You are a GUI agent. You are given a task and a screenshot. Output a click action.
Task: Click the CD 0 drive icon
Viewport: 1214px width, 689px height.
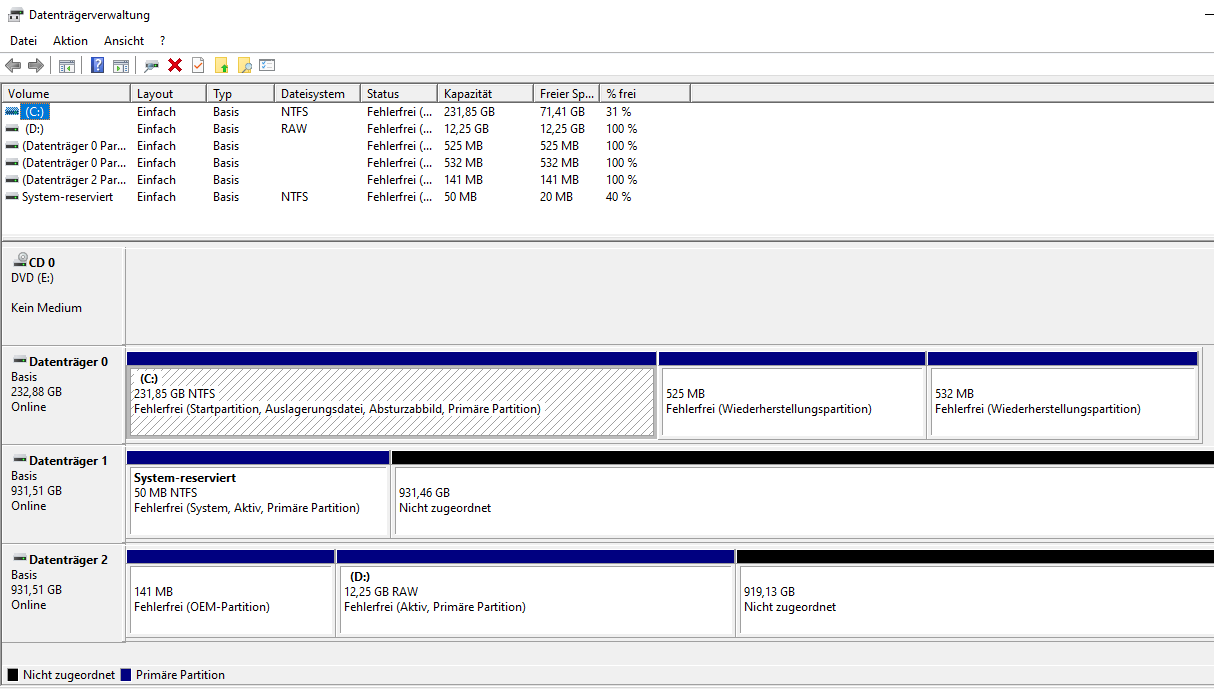[x=21, y=260]
